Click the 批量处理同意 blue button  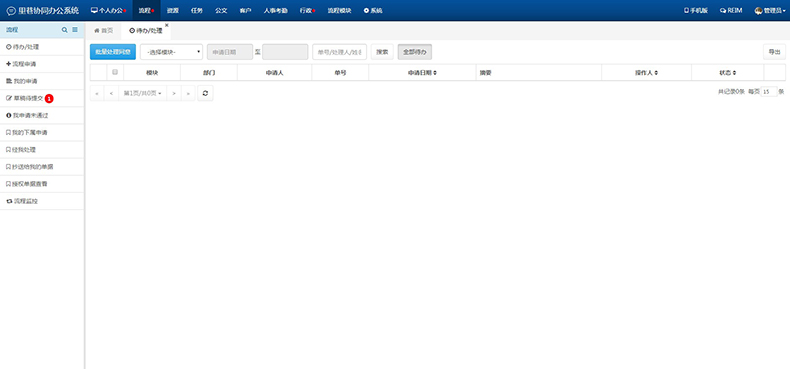(113, 52)
